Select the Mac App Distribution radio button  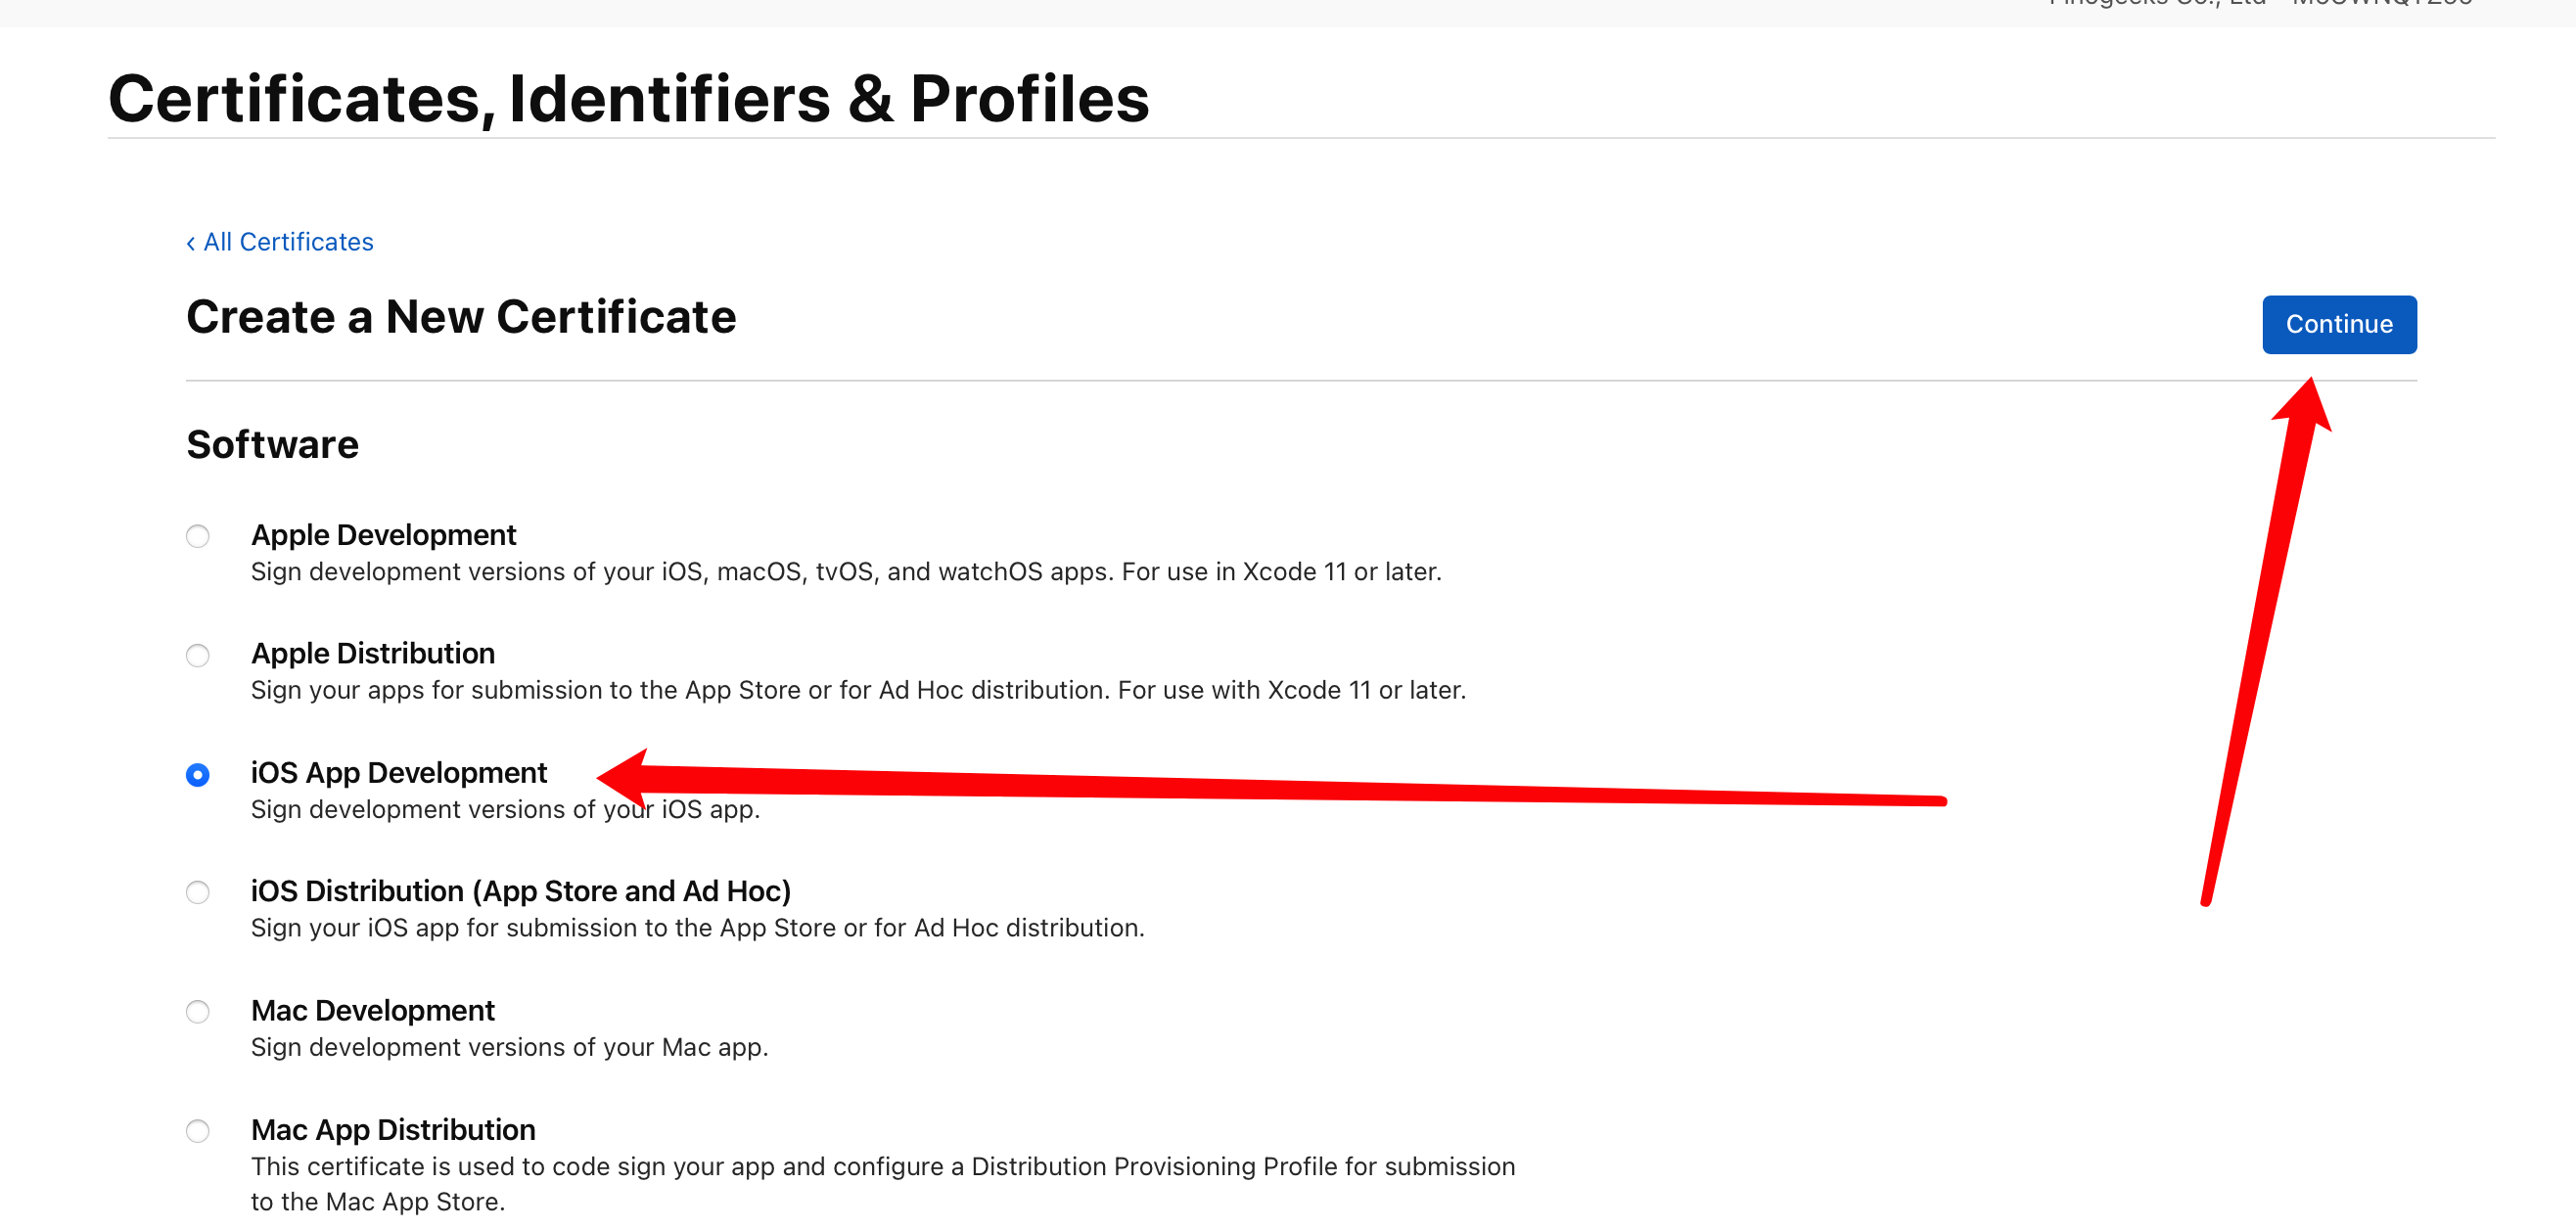click(198, 1131)
